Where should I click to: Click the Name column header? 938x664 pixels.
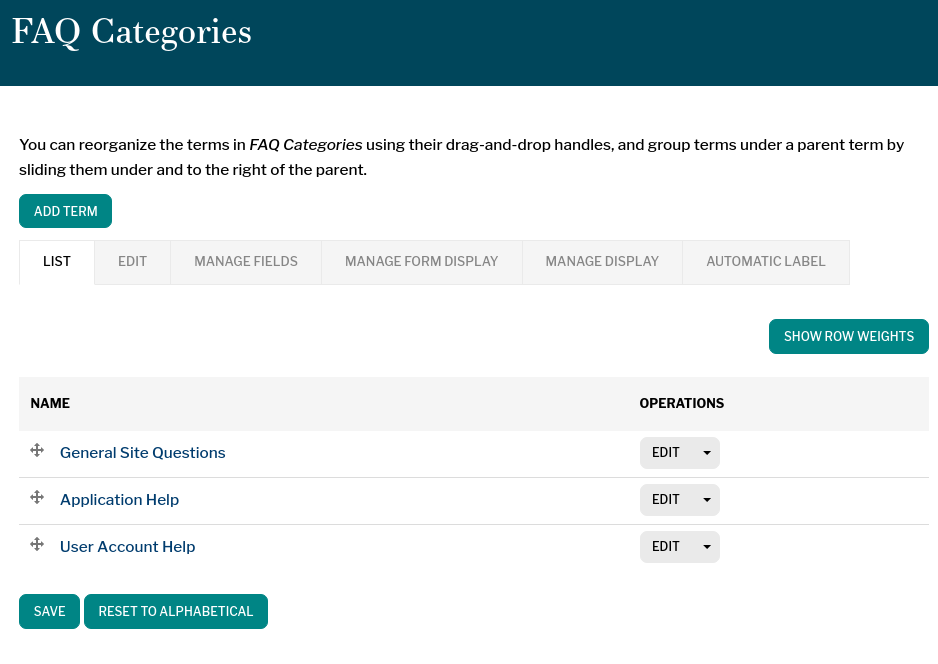(50, 404)
